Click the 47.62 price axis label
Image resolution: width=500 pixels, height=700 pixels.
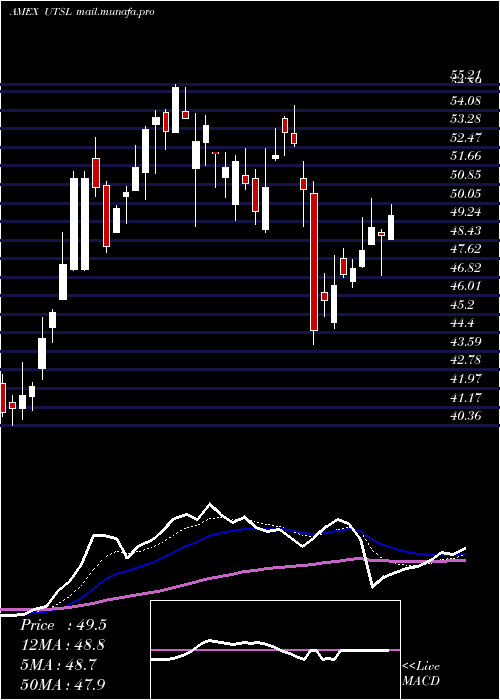(466, 249)
